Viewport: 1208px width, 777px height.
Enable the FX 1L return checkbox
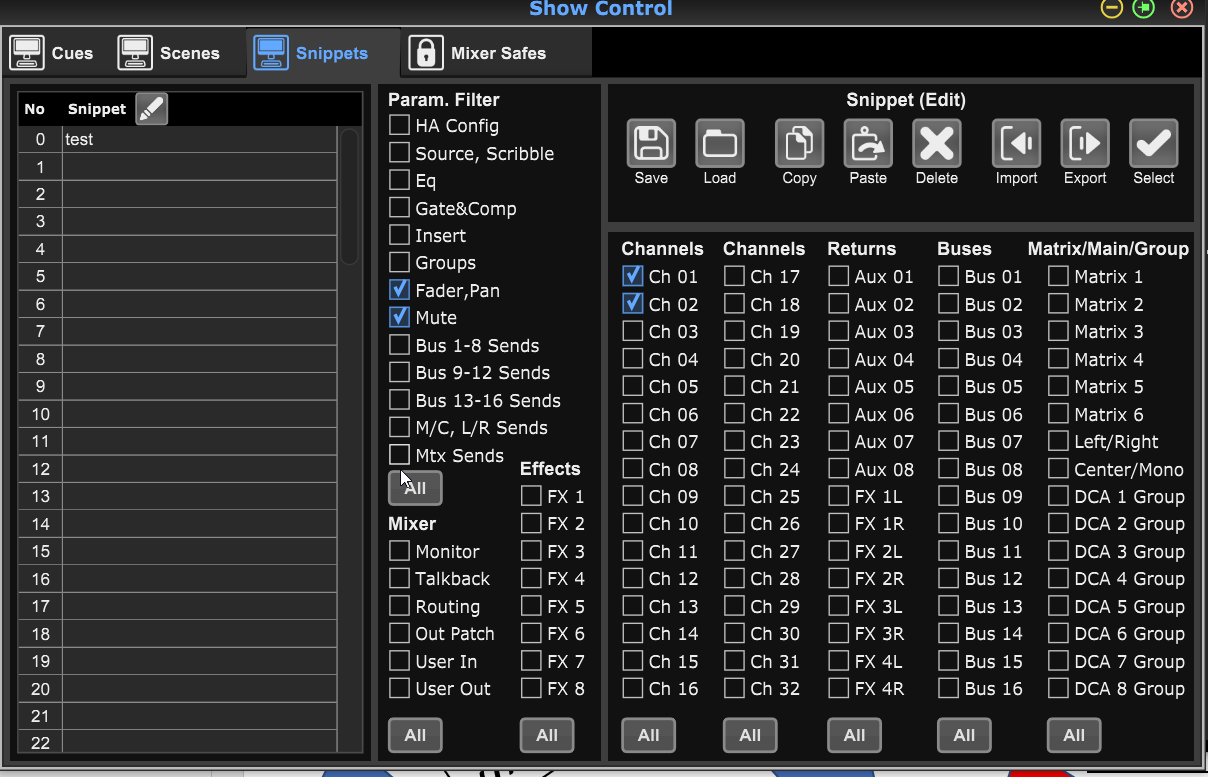click(x=838, y=496)
